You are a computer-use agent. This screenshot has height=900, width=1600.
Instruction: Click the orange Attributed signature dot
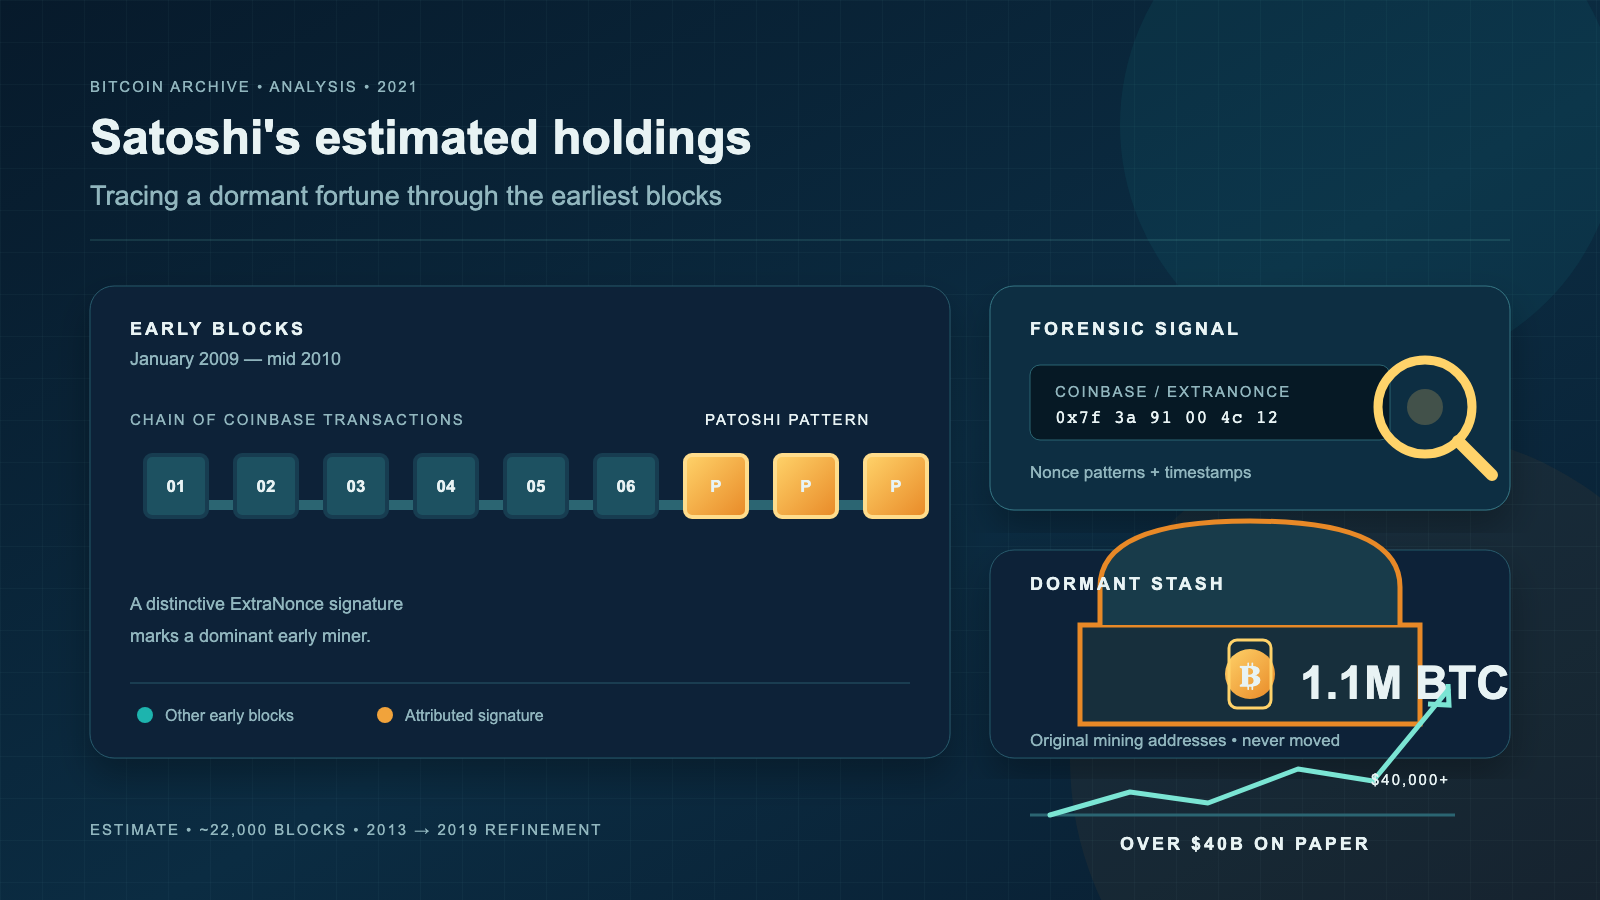(x=385, y=715)
